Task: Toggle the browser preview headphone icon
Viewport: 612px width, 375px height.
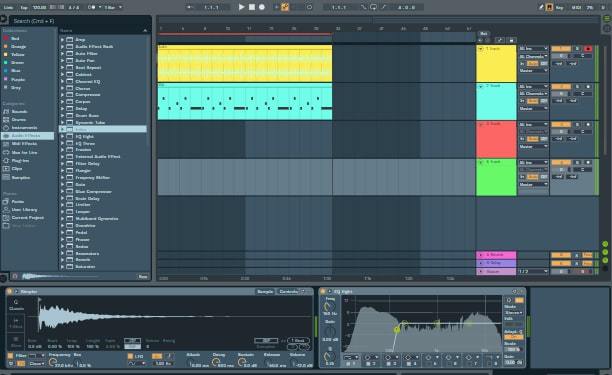Action: (15, 276)
